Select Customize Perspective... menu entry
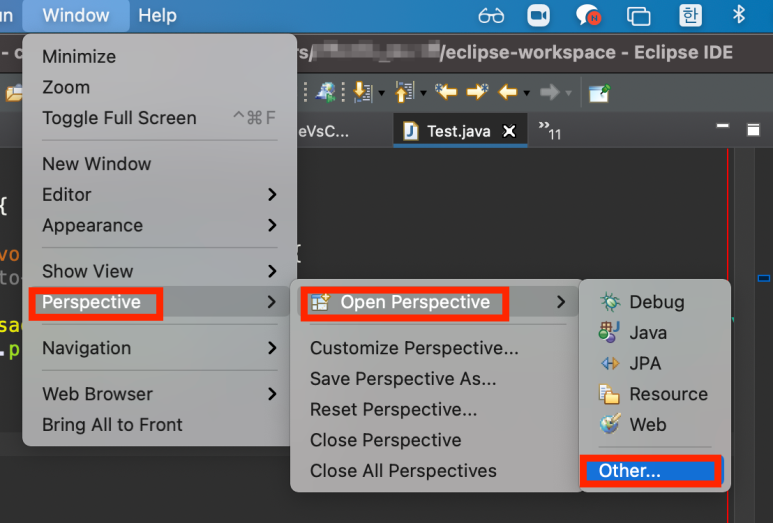The height and width of the screenshot is (523, 773). click(414, 348)
